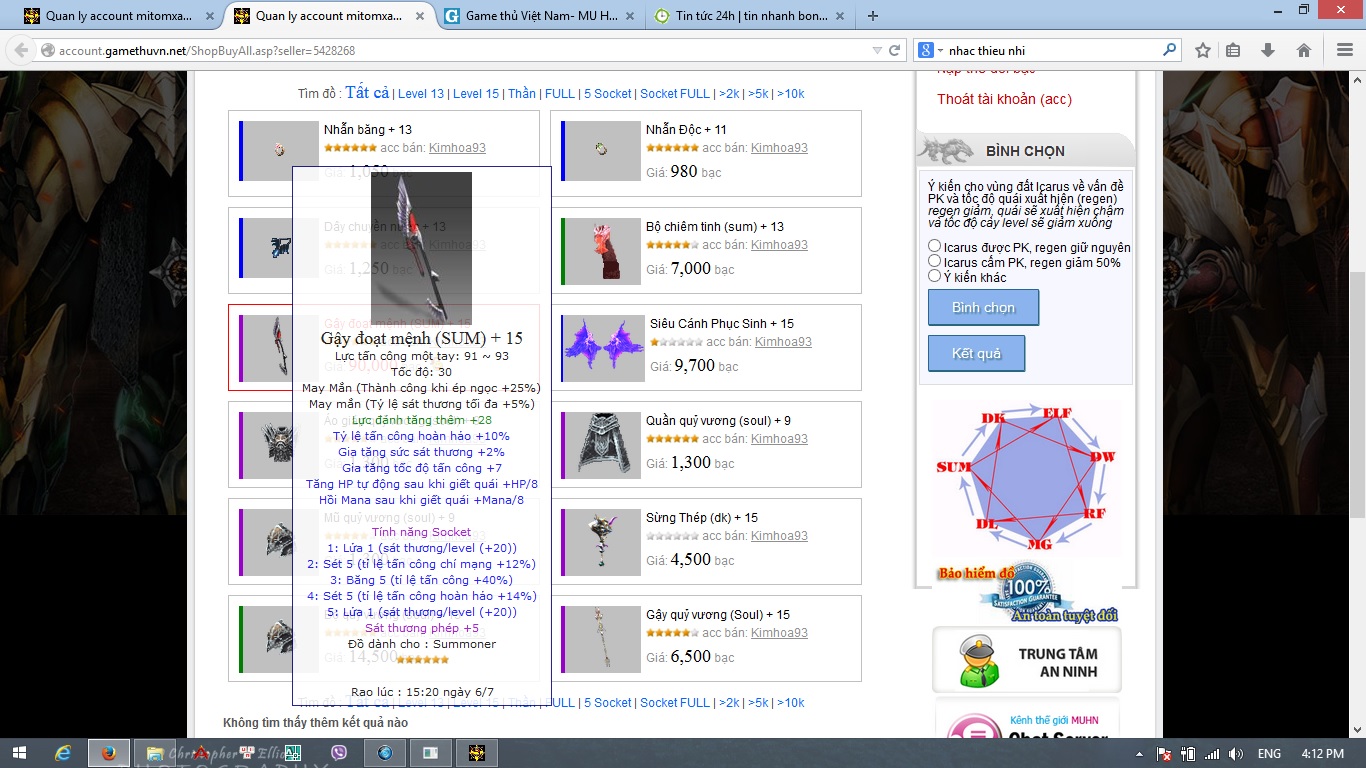Image resolution: width=1366 pixels, height=768 pixels.
Task: Filter by Level 15 at top
Action: 476,94
